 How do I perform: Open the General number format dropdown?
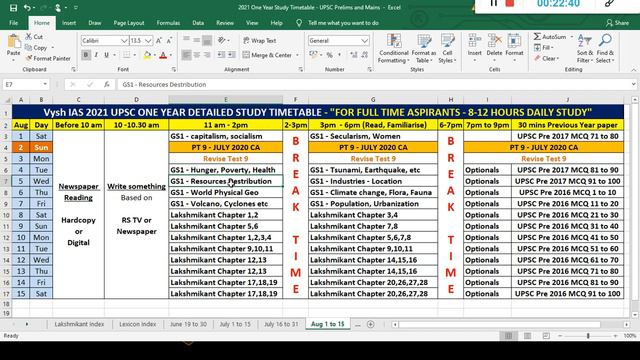pos(364,41)
